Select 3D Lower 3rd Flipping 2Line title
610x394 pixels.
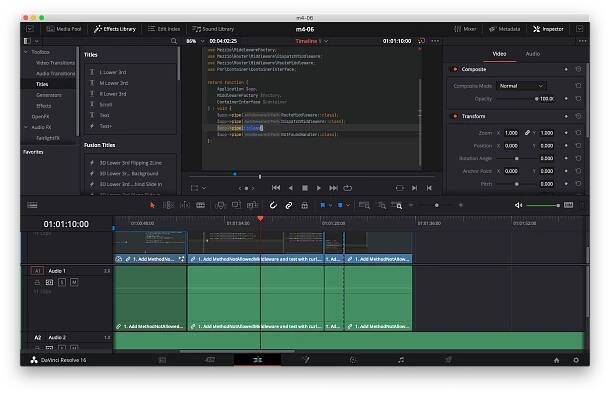pyautogui.click(x=131, y=163)
